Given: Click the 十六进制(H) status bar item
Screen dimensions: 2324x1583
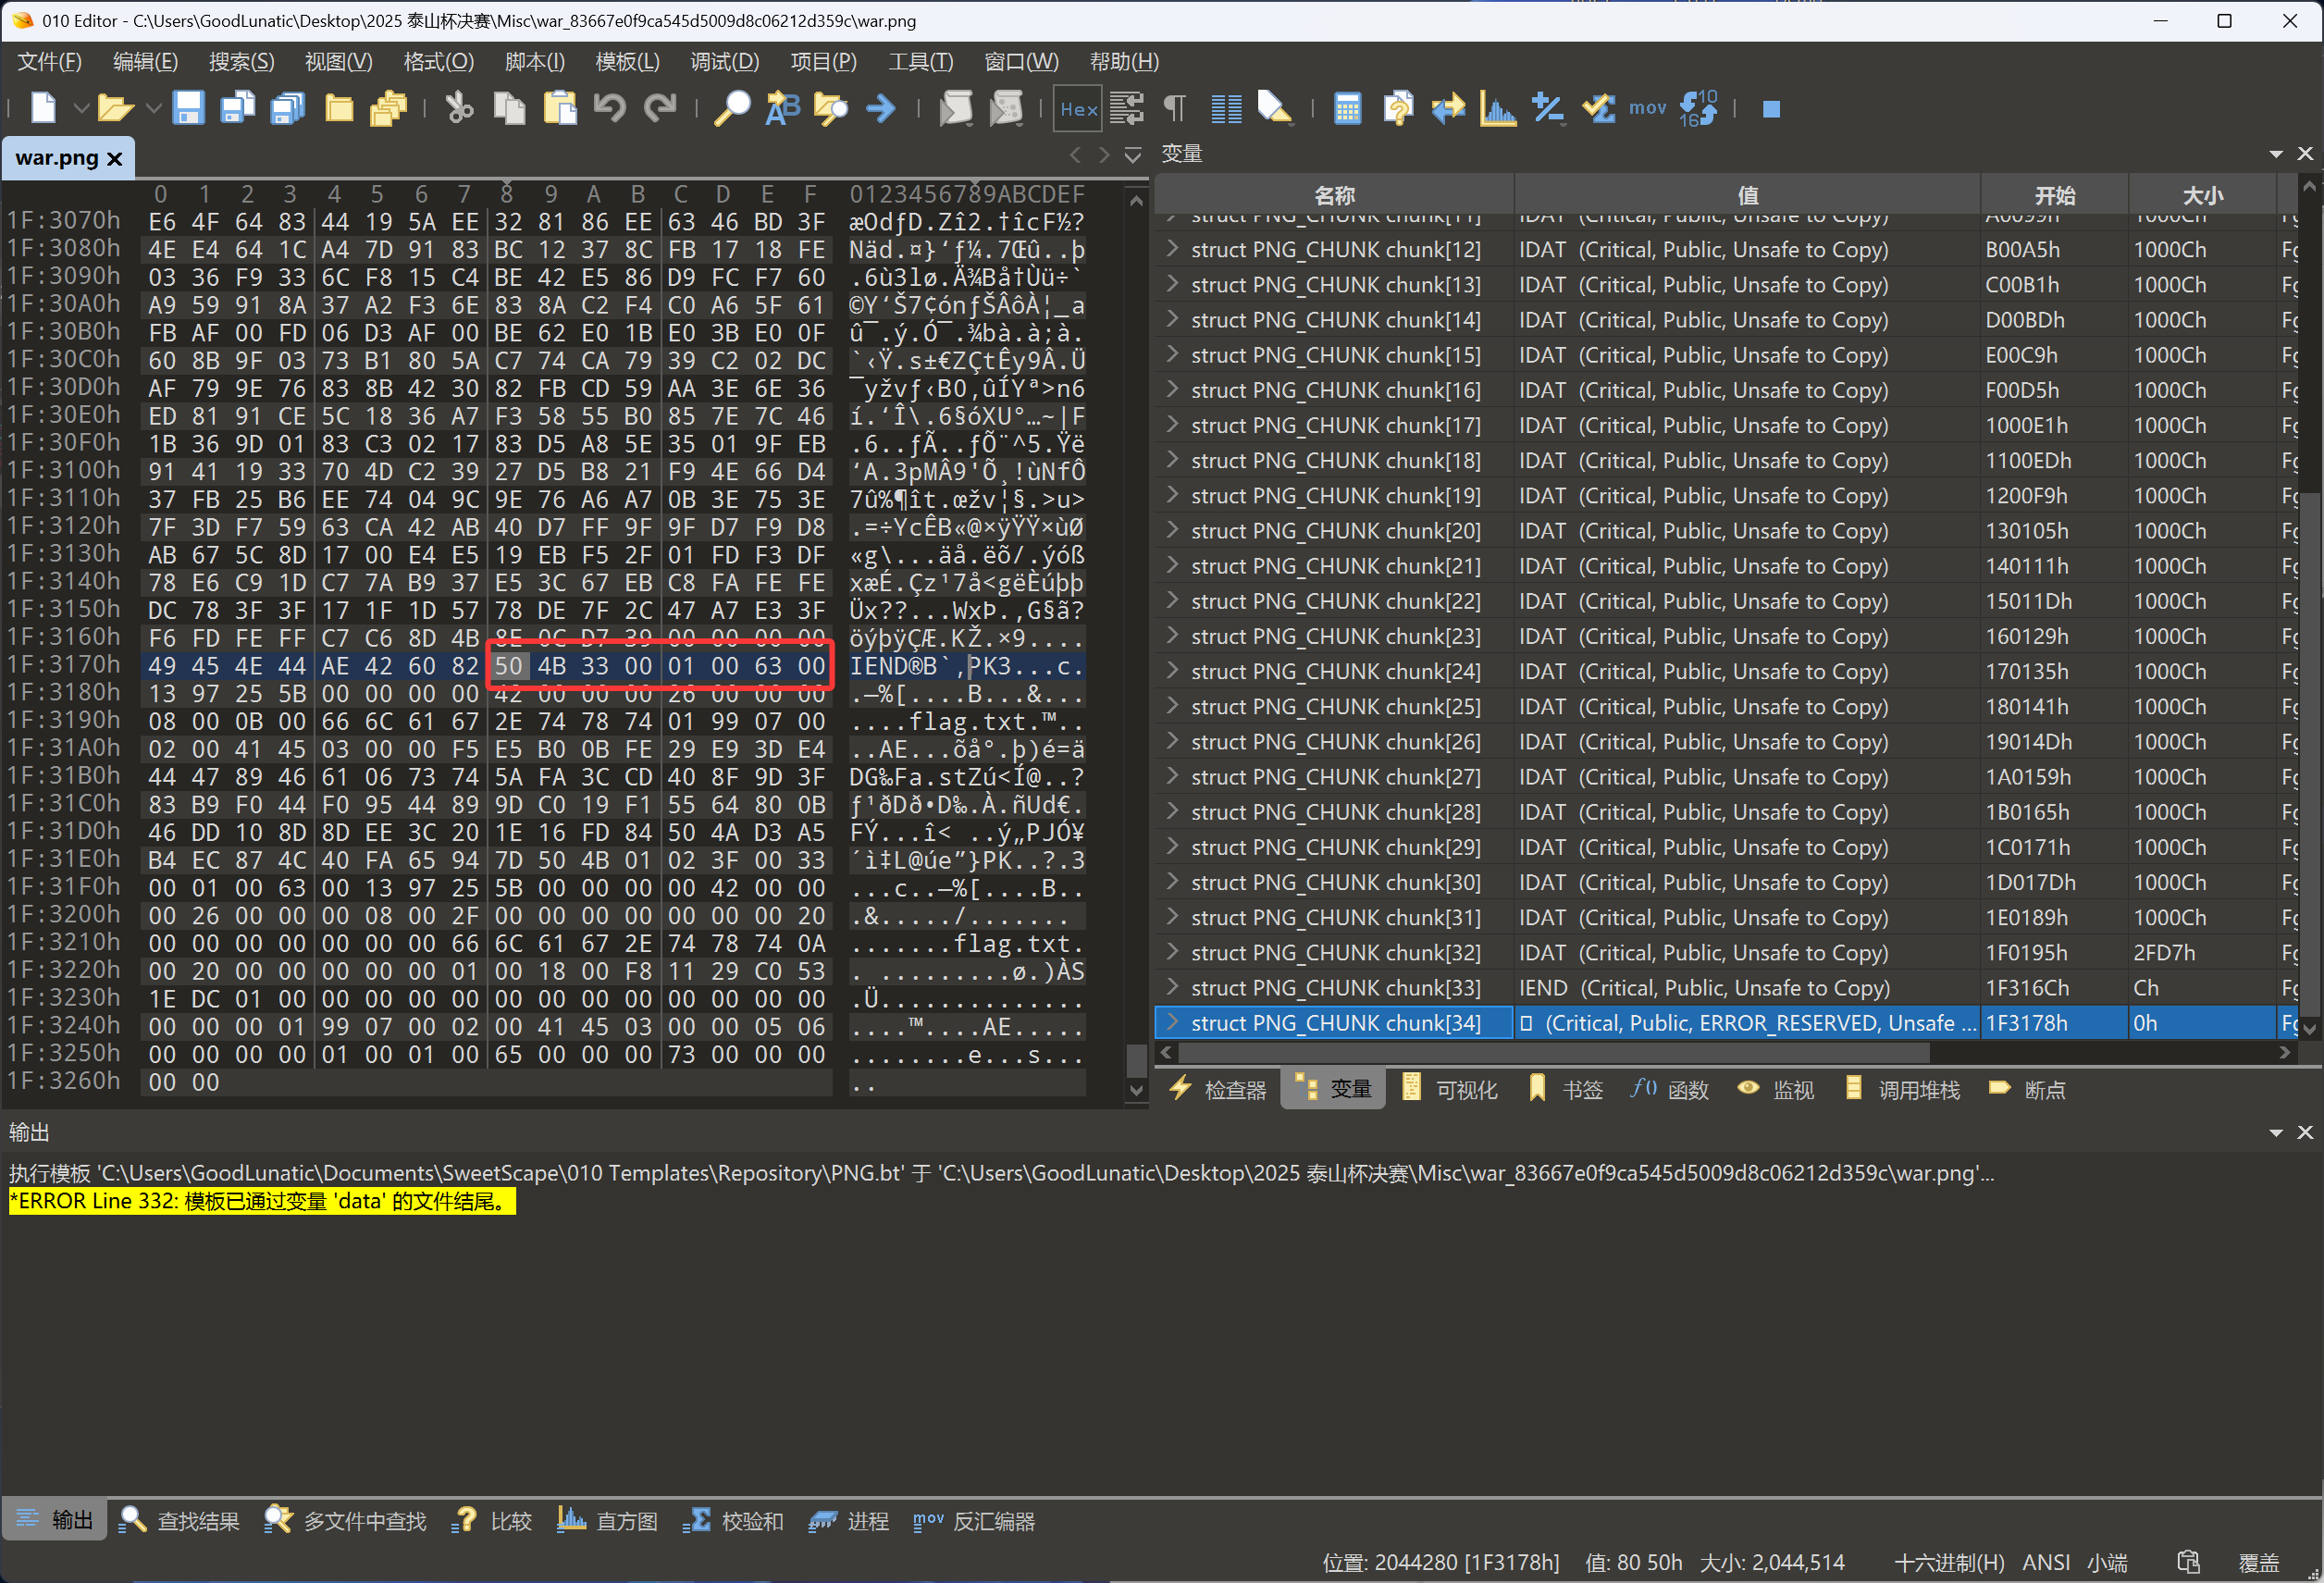Looking at the screenshot, I should point(1949,1562).
